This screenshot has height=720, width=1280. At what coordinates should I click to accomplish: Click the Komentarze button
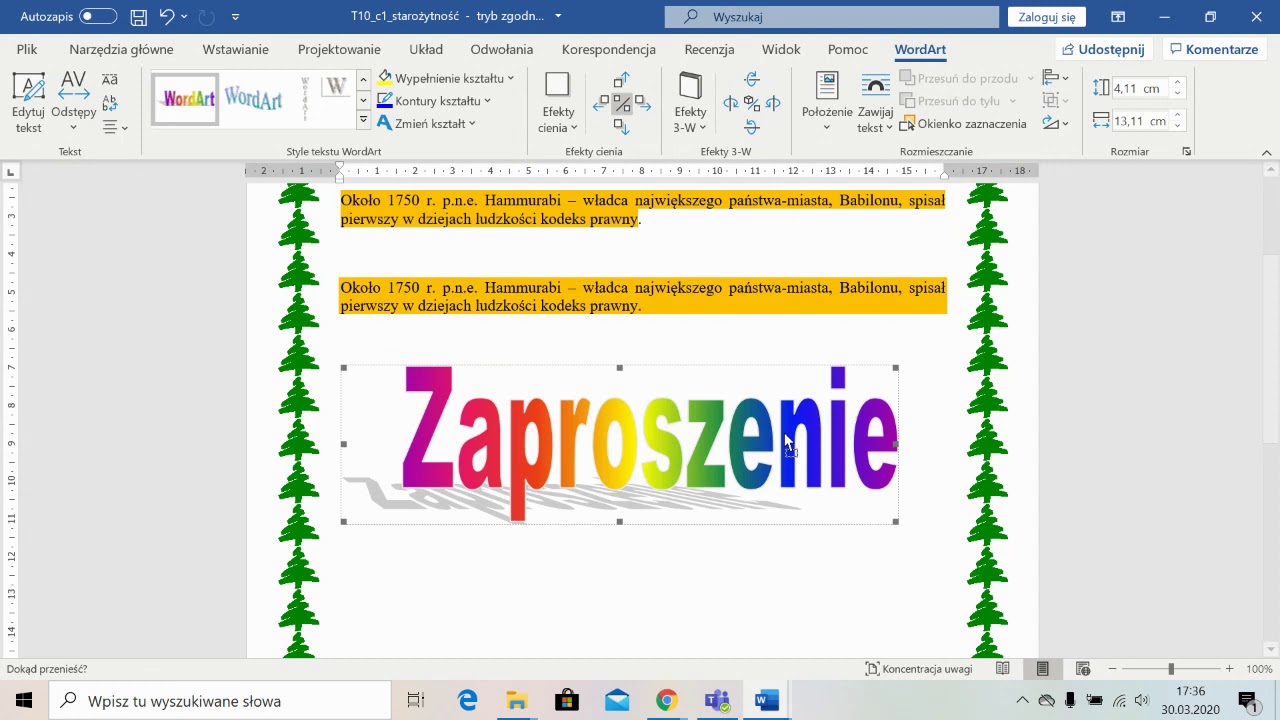[1214, 49]
